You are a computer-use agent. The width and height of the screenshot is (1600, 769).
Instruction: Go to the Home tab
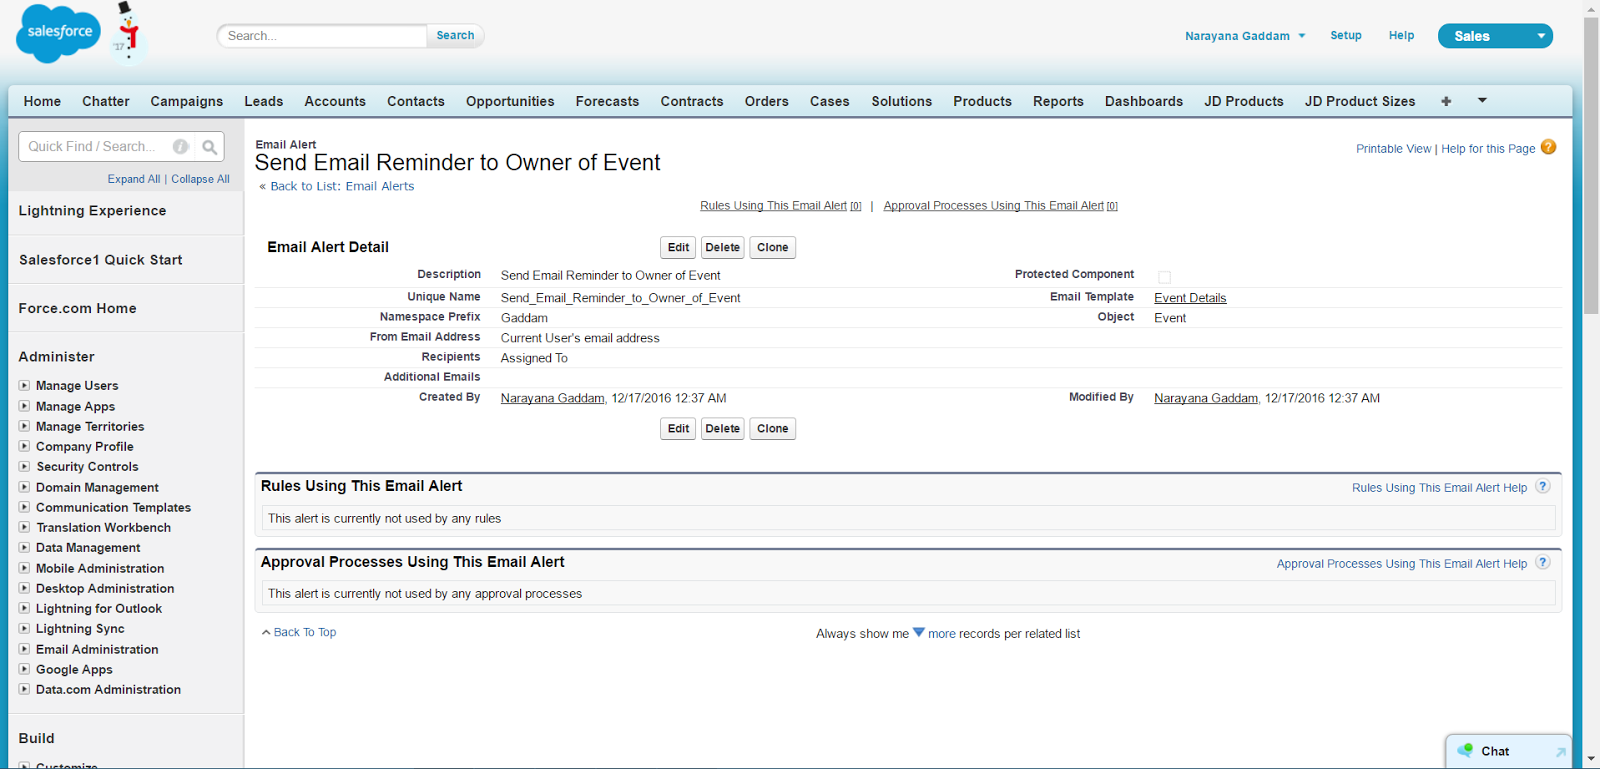click(42, 101)
